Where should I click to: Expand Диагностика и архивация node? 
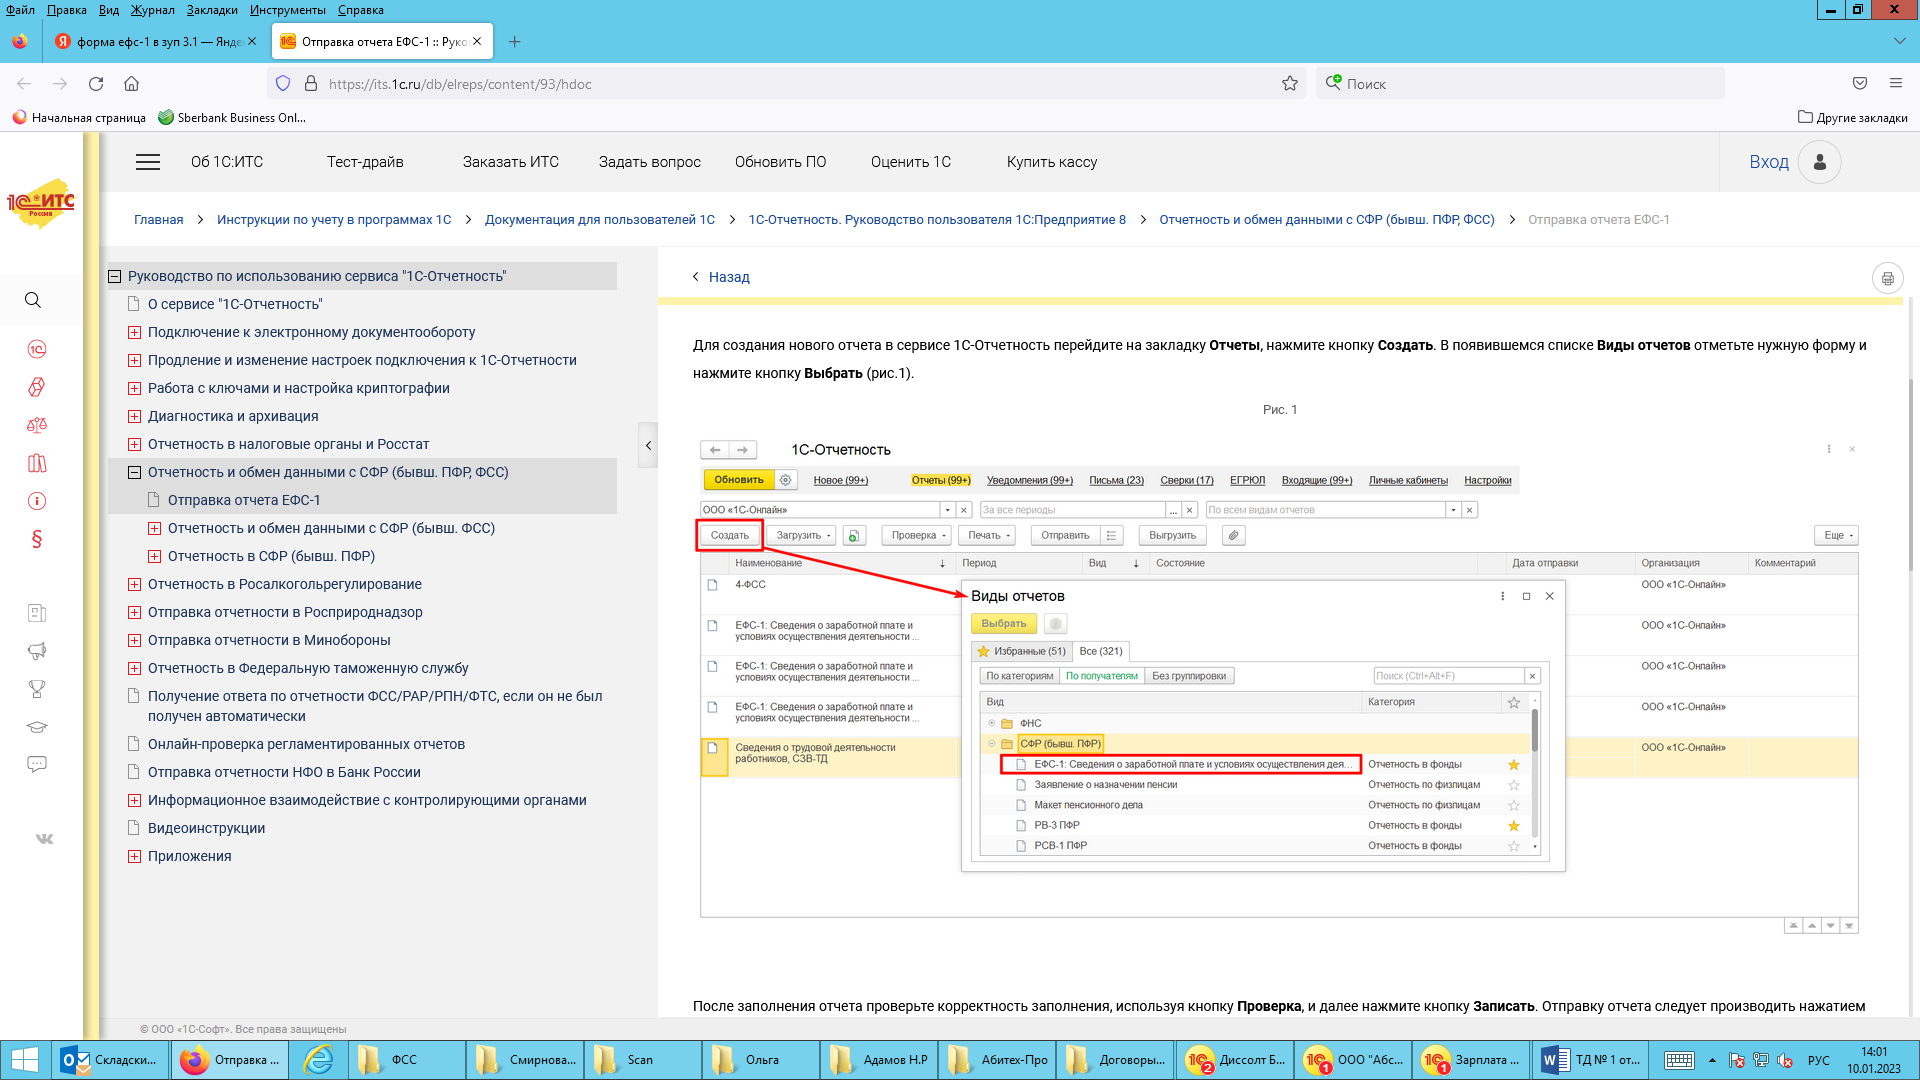[134, 416]
